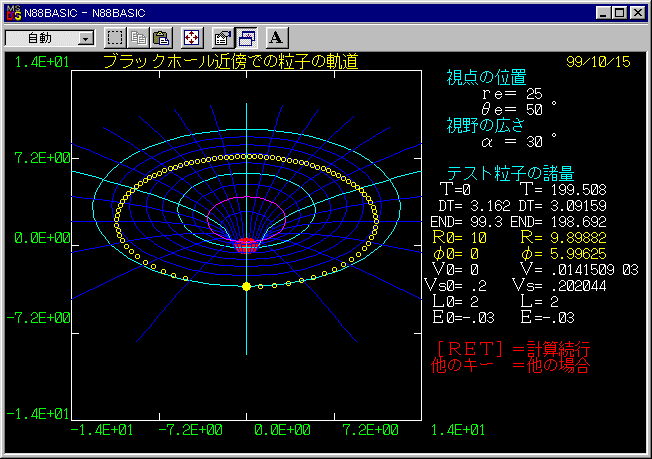Click the テスト粒子の諸量 heading
This screenshot has width=652, height=459.
(x=510, y=172)
